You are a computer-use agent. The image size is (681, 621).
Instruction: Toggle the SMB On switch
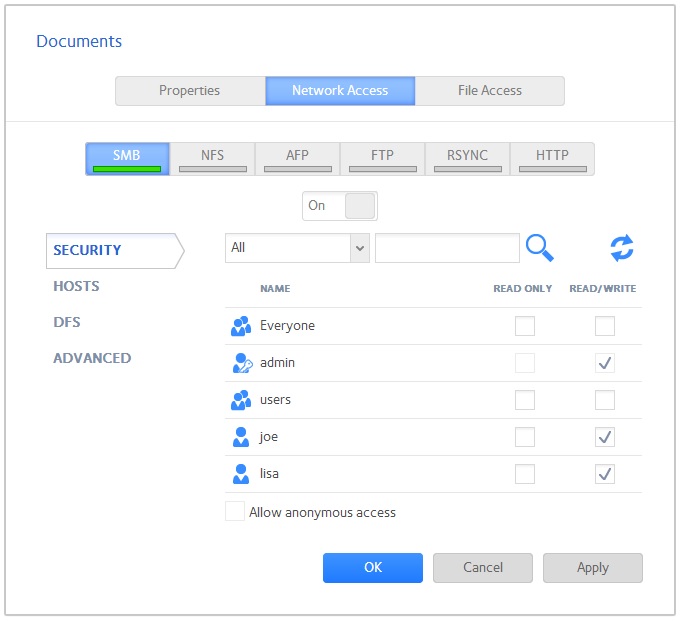pos(340,206)
